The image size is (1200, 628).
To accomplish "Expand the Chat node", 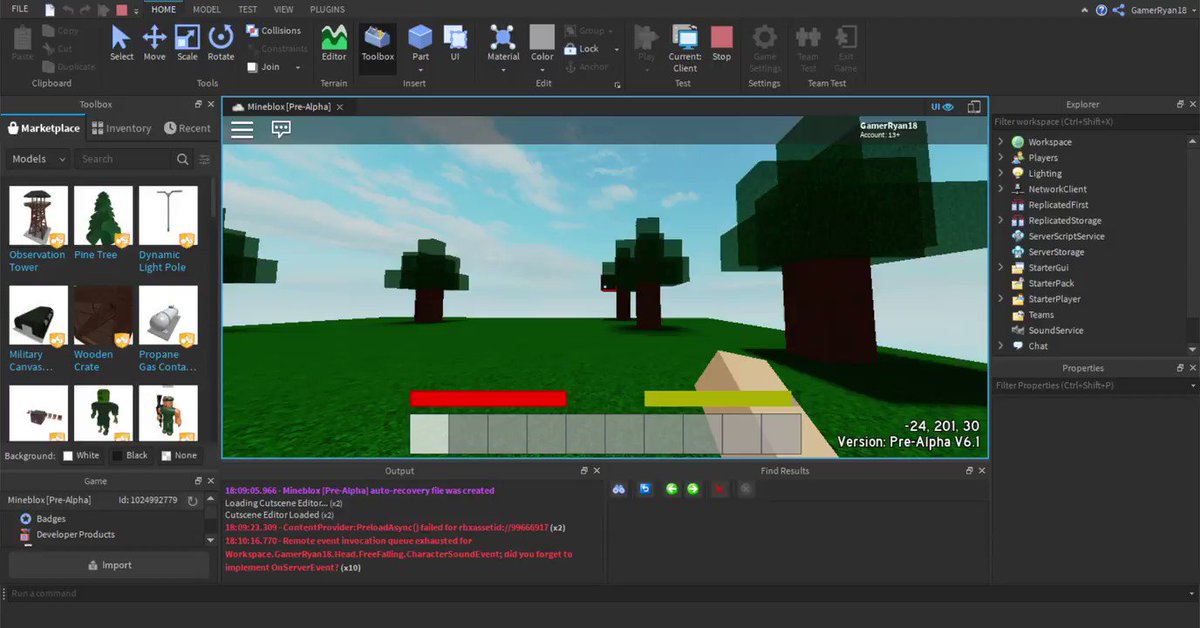I will (1001, 346).
